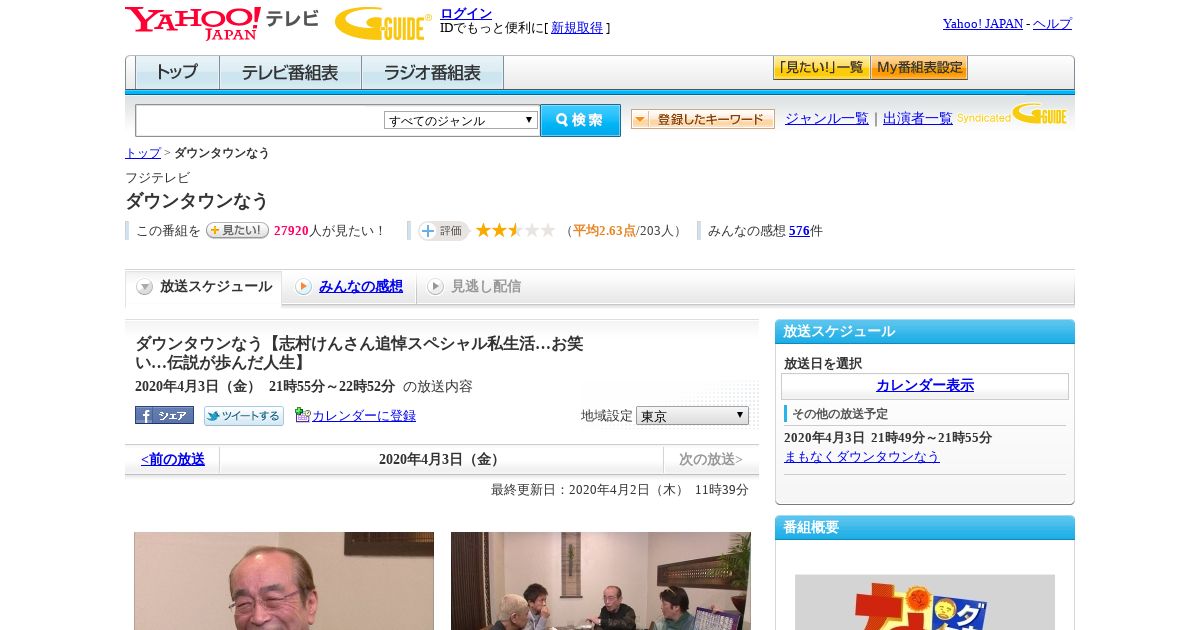Image resolution: width=1200 pixels, height=630 pixels.
Task: Click the 27920 viewers count text
Action: click(291, 231)
